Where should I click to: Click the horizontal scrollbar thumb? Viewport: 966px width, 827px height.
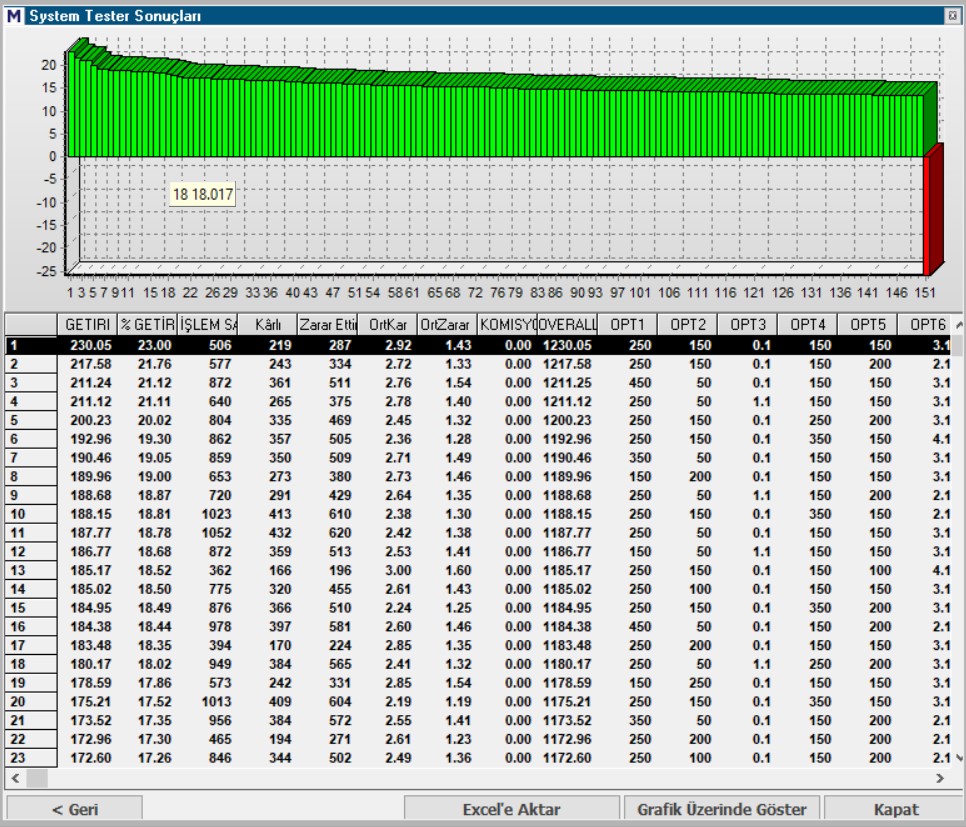(37, 778)
